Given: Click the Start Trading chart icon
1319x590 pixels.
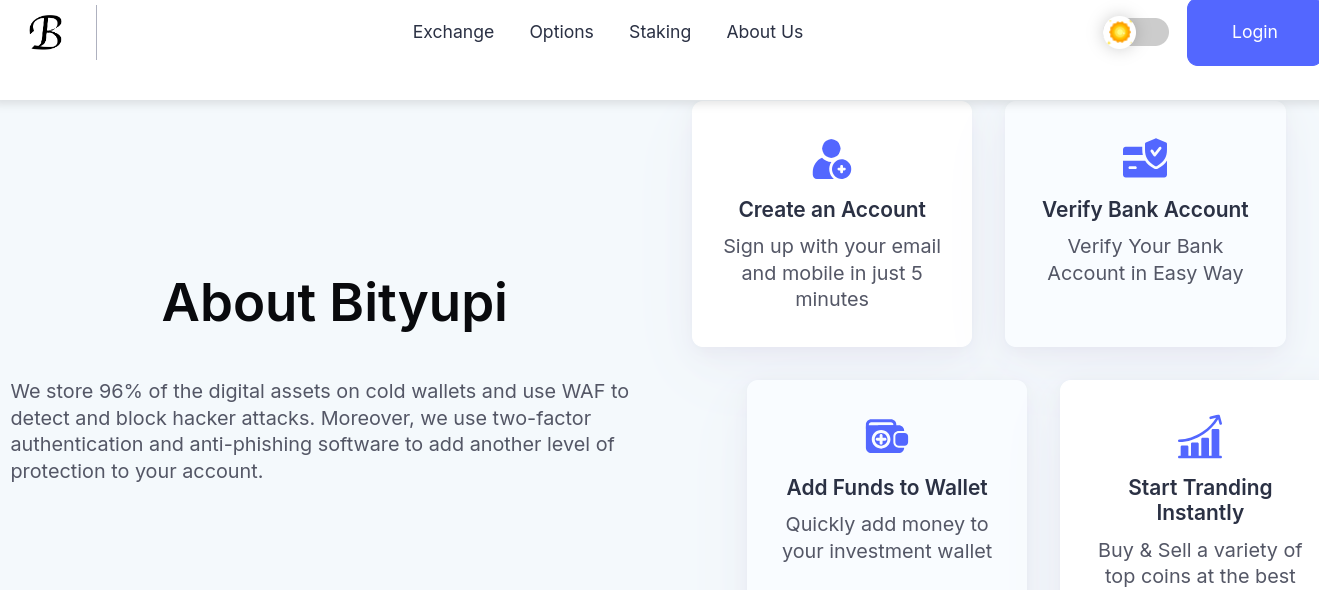Looking at the screenshot, I should [x=1200, y=437].
